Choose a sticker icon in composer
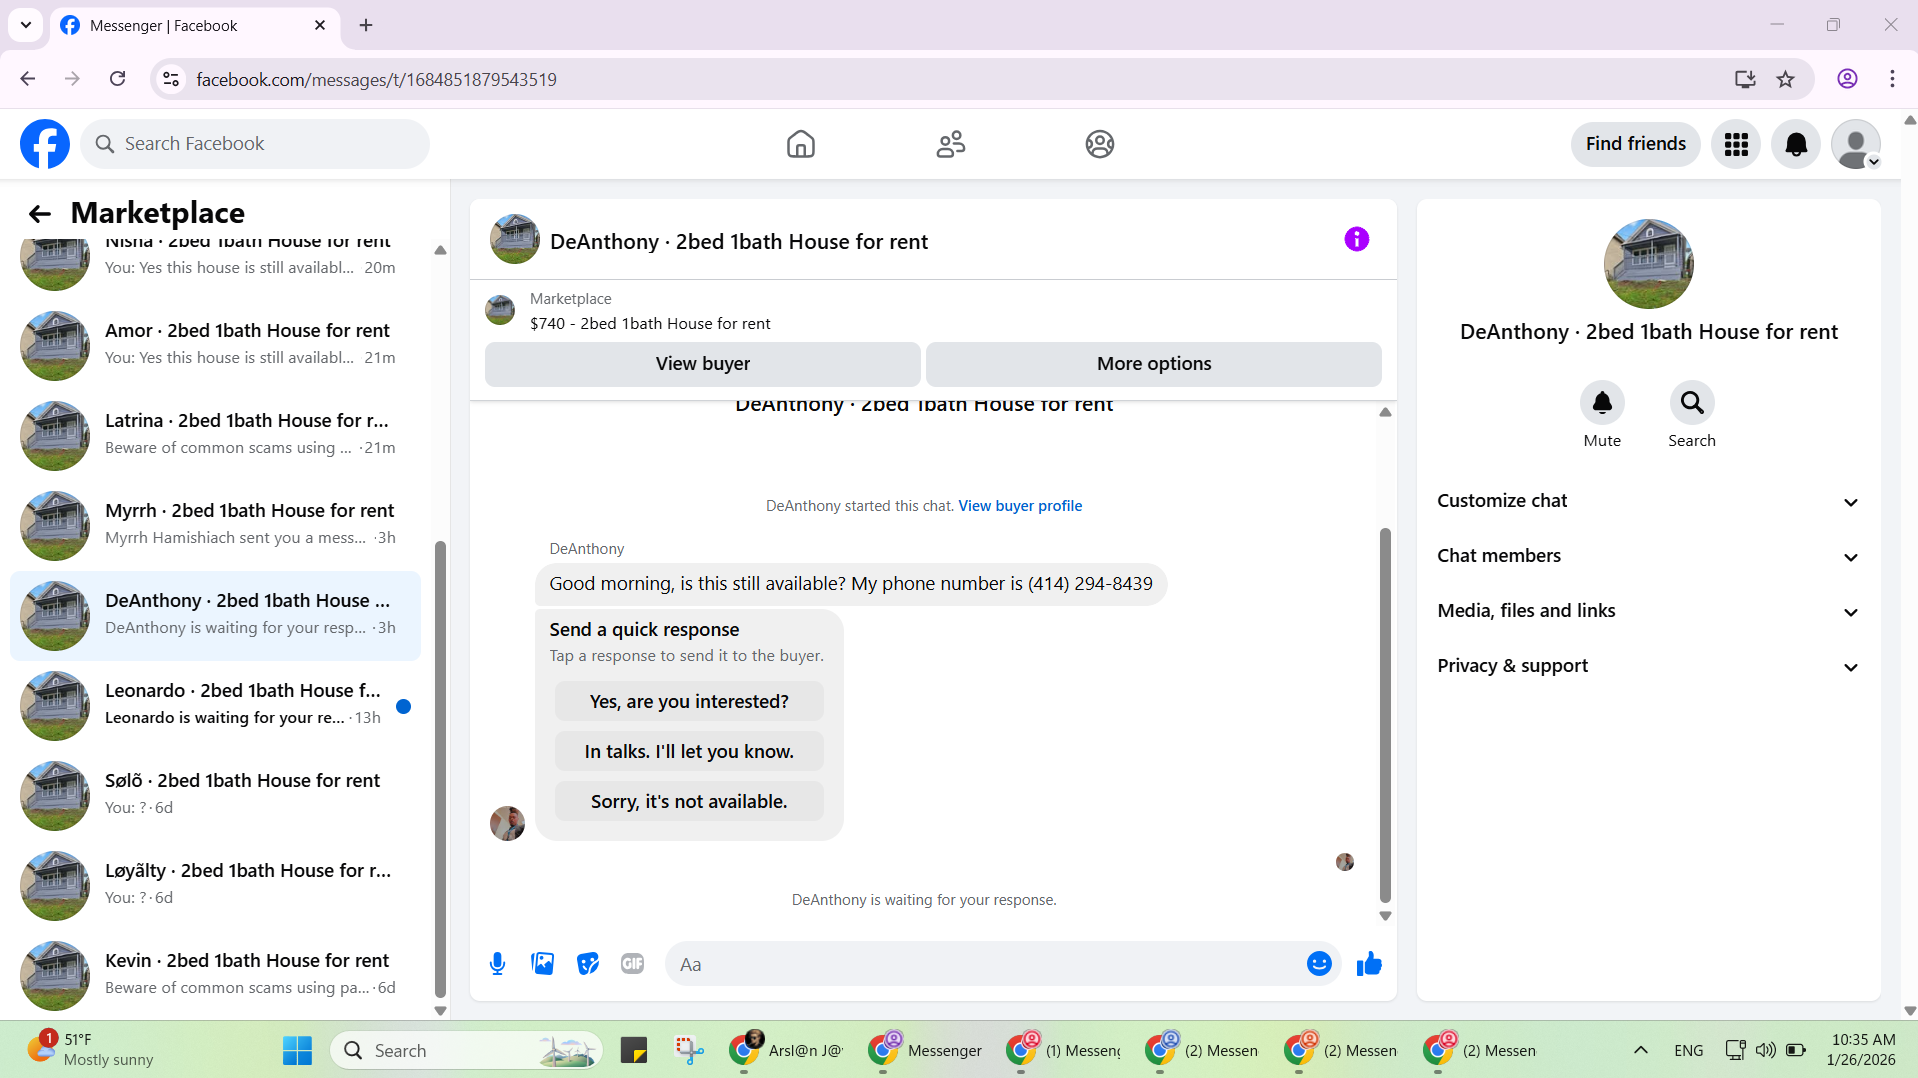The image size is (1918, 1078). 588,964
